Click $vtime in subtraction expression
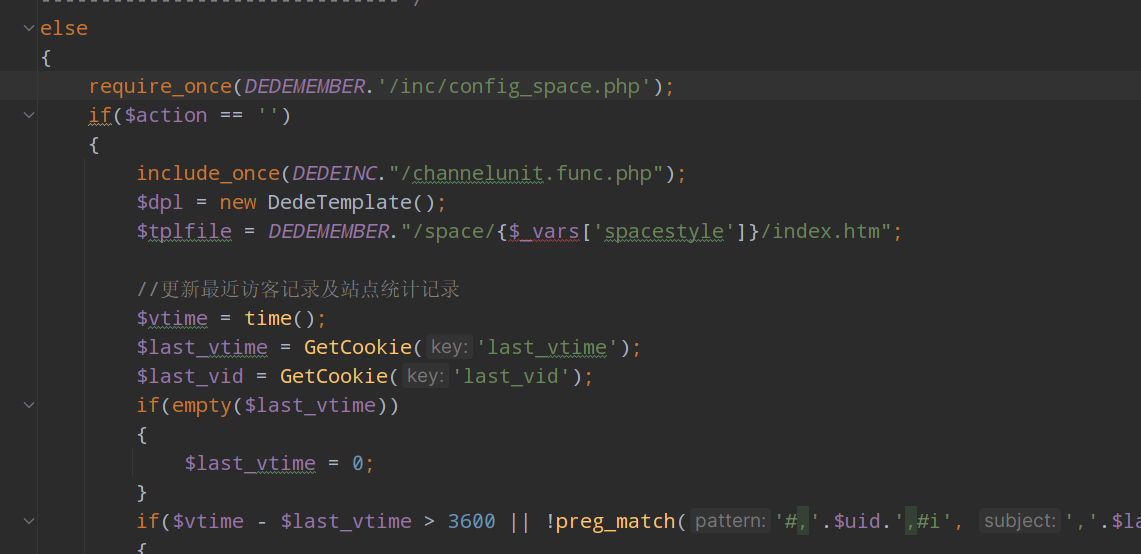 pyautogui.click(x=208, y=521)
